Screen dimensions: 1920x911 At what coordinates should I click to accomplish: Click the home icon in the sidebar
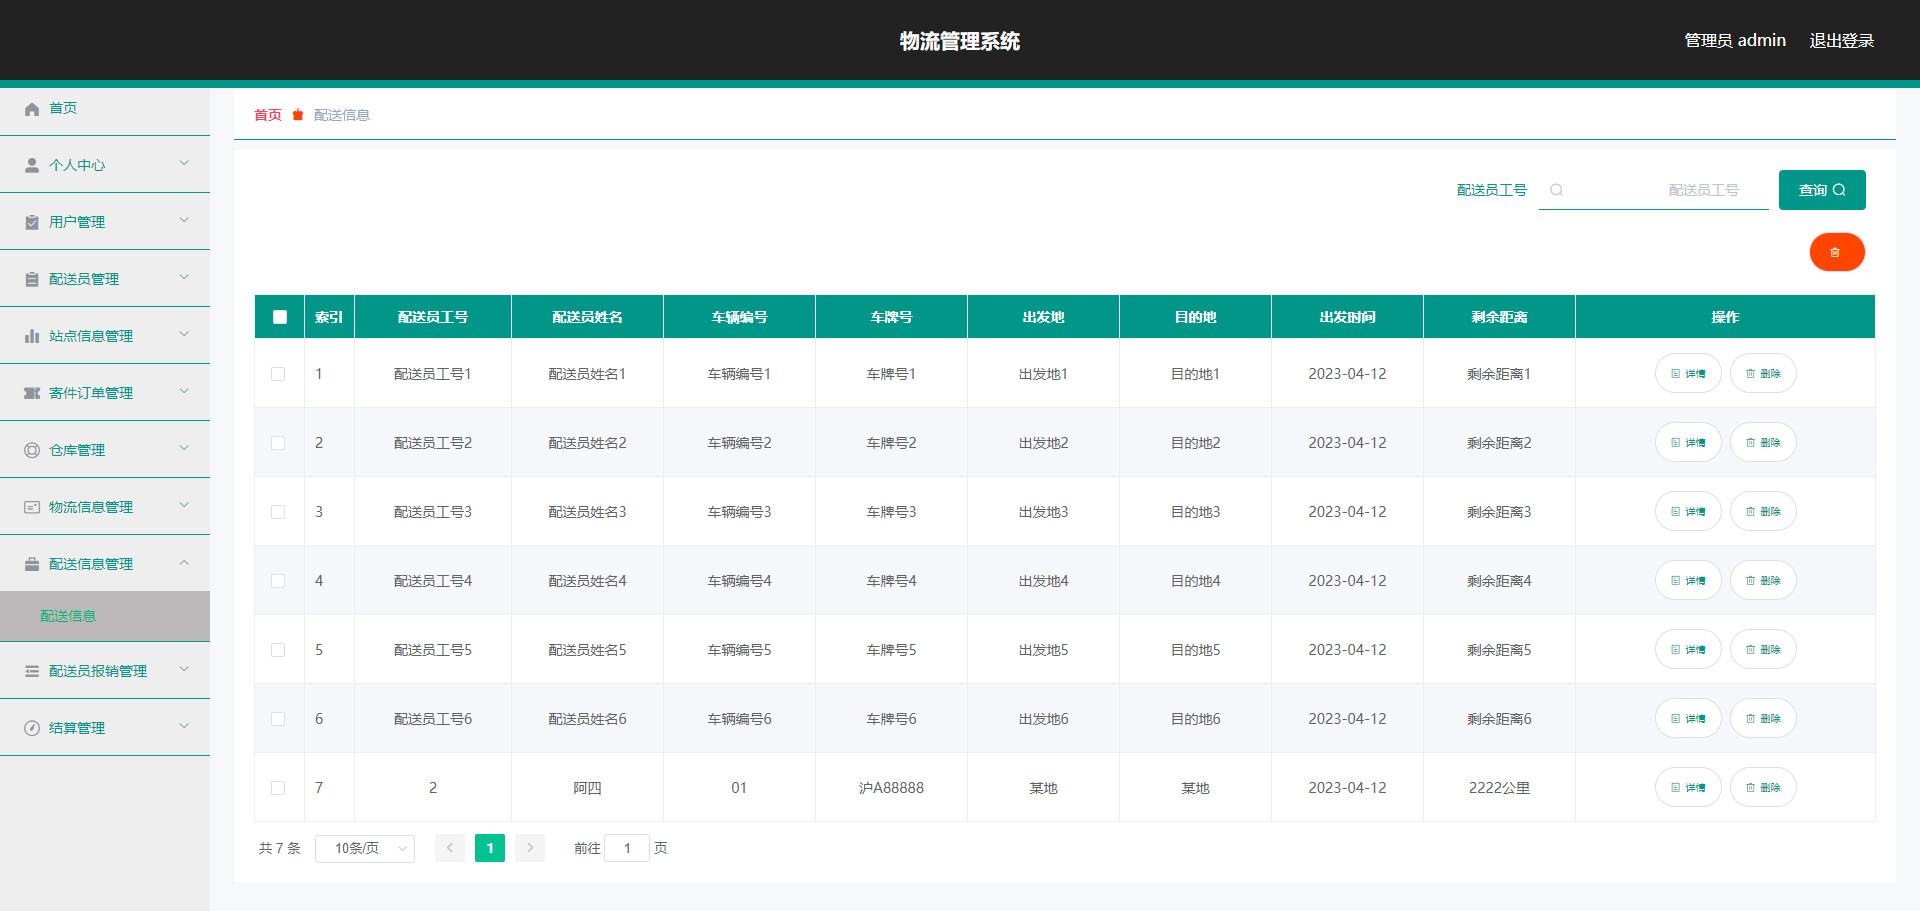pos(32,109)
